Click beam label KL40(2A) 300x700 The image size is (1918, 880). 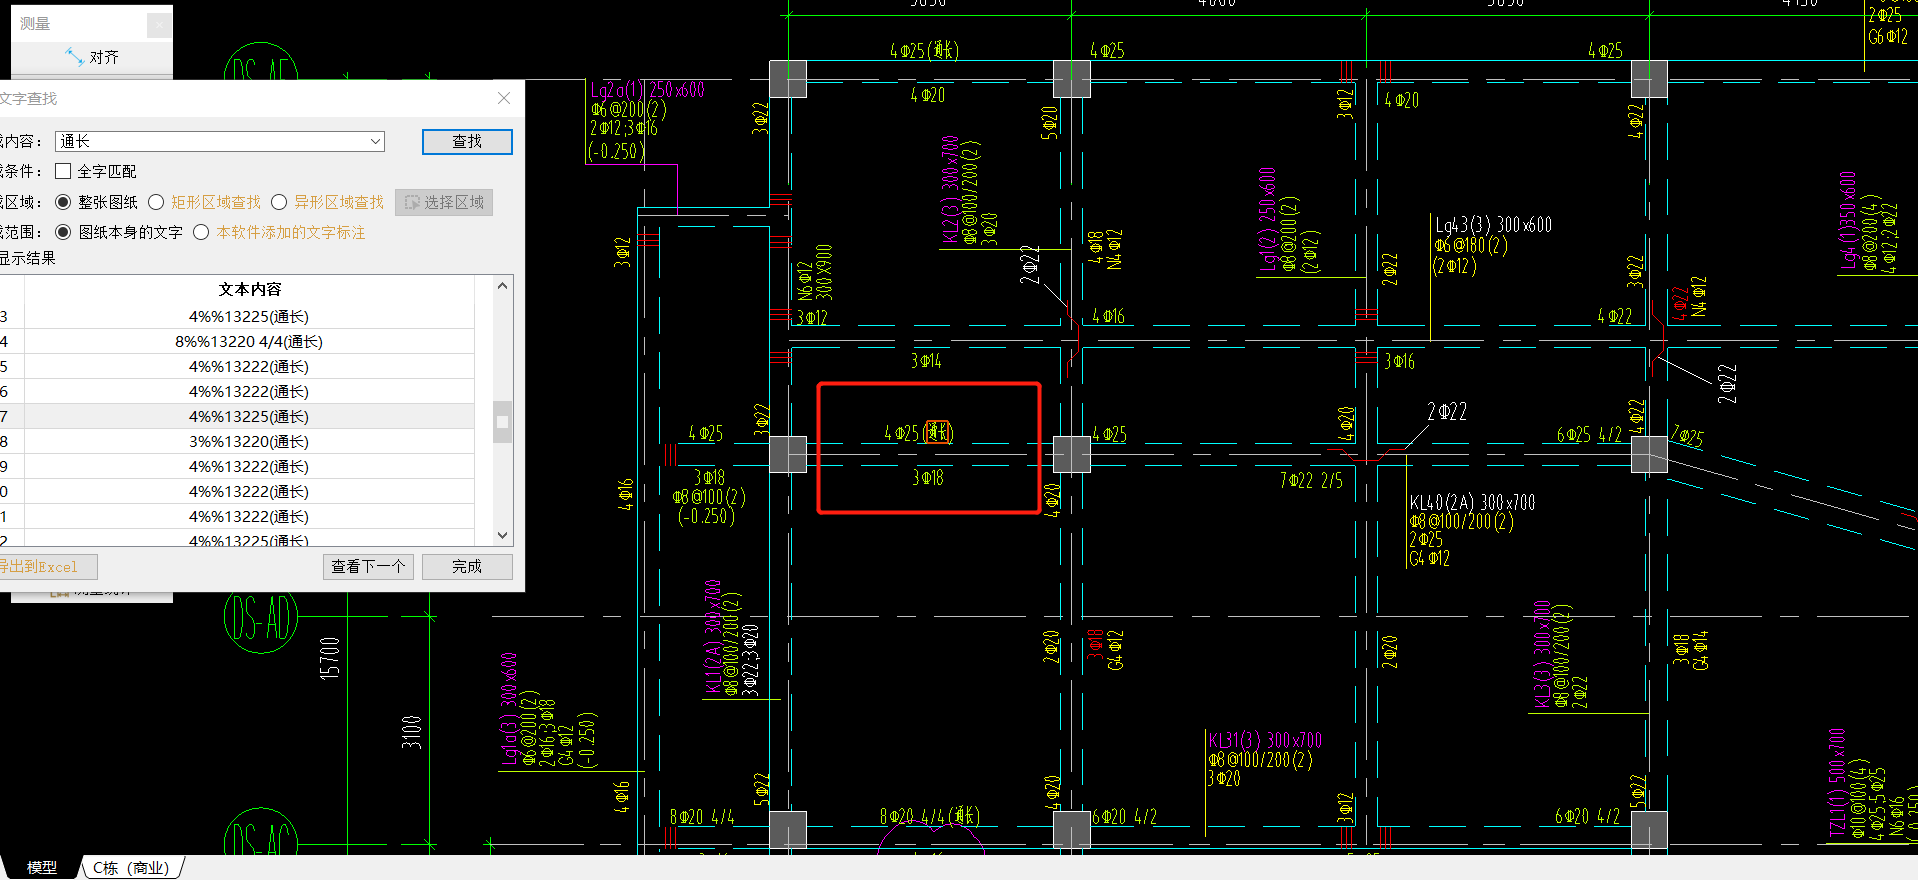[1472, 502]
